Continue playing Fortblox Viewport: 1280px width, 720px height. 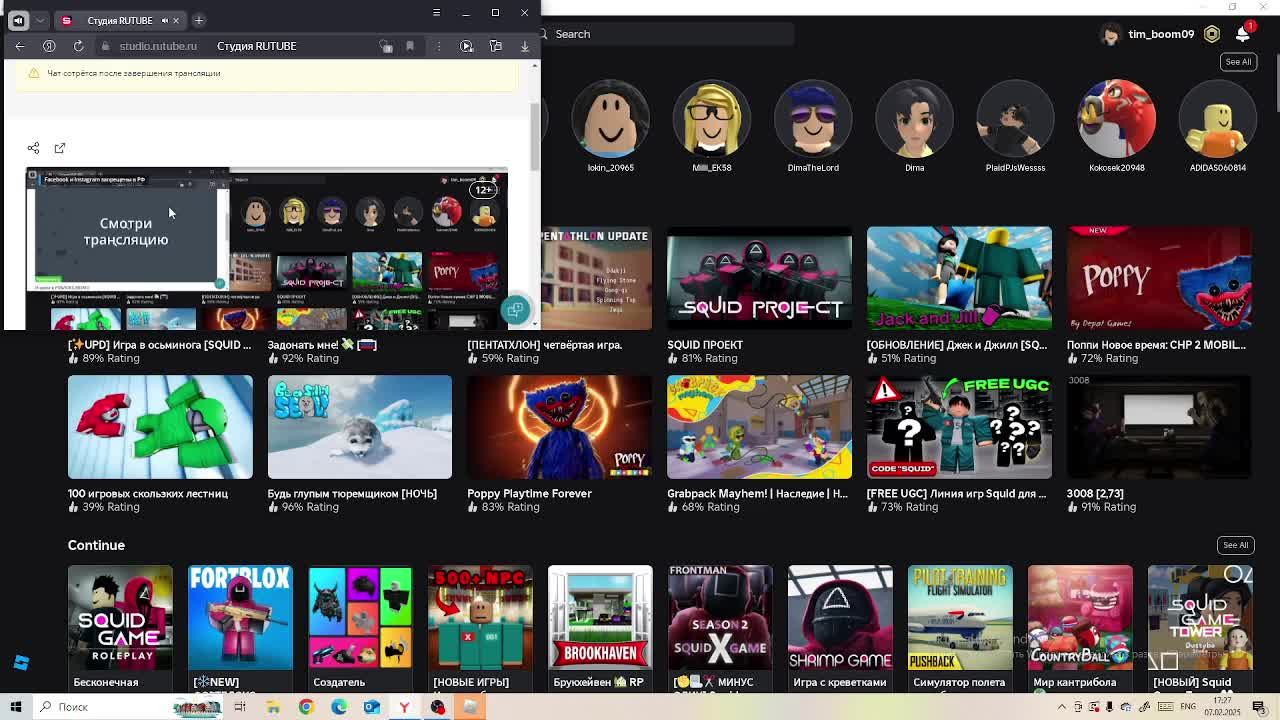click(240, 618)
